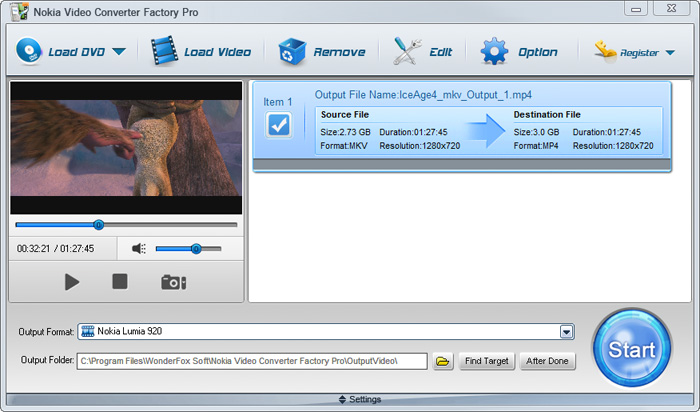Image resolution: width=700 pixels, height=412 pixels.
Task: Mute audio with the speaker icon
Action: [x=139, y=249]
